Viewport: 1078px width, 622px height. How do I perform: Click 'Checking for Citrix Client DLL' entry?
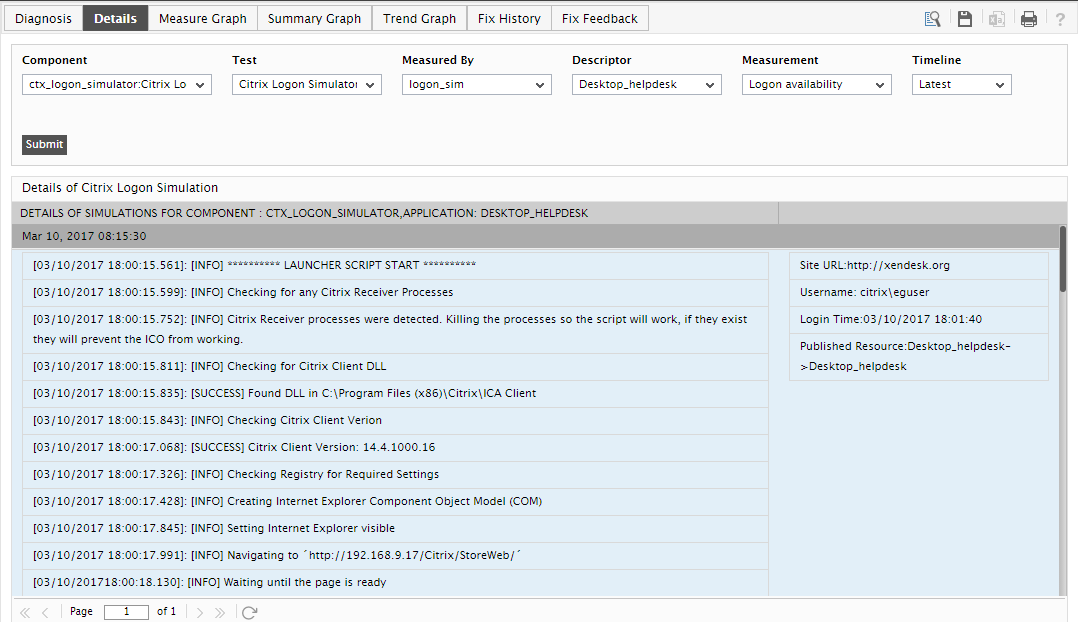coord(395,366)
